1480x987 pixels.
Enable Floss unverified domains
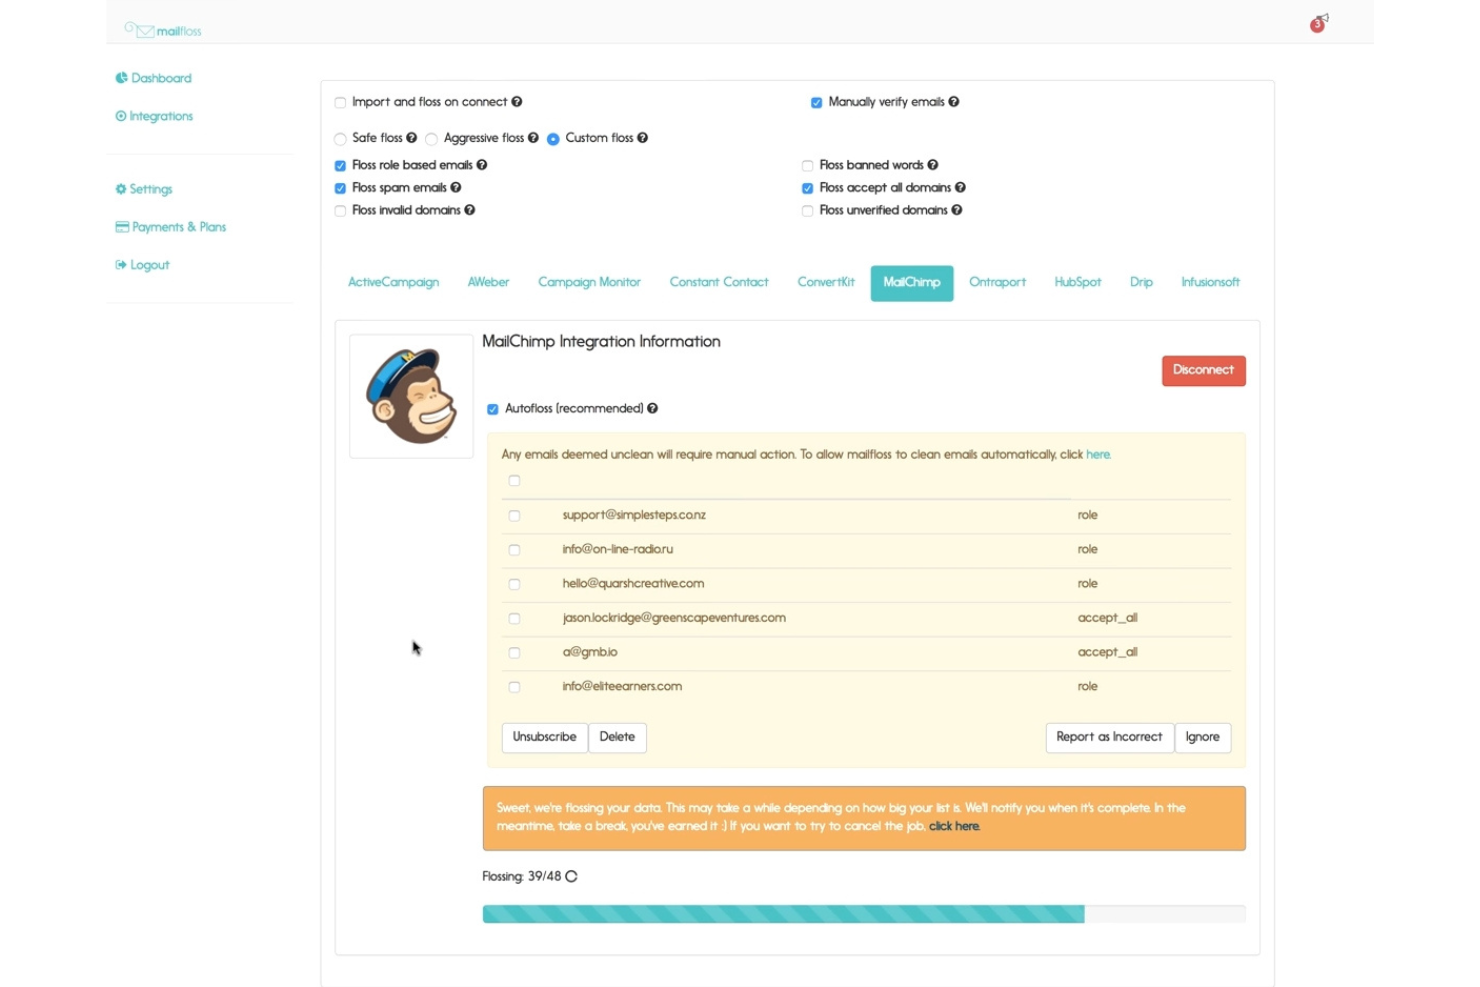[807, 211]
